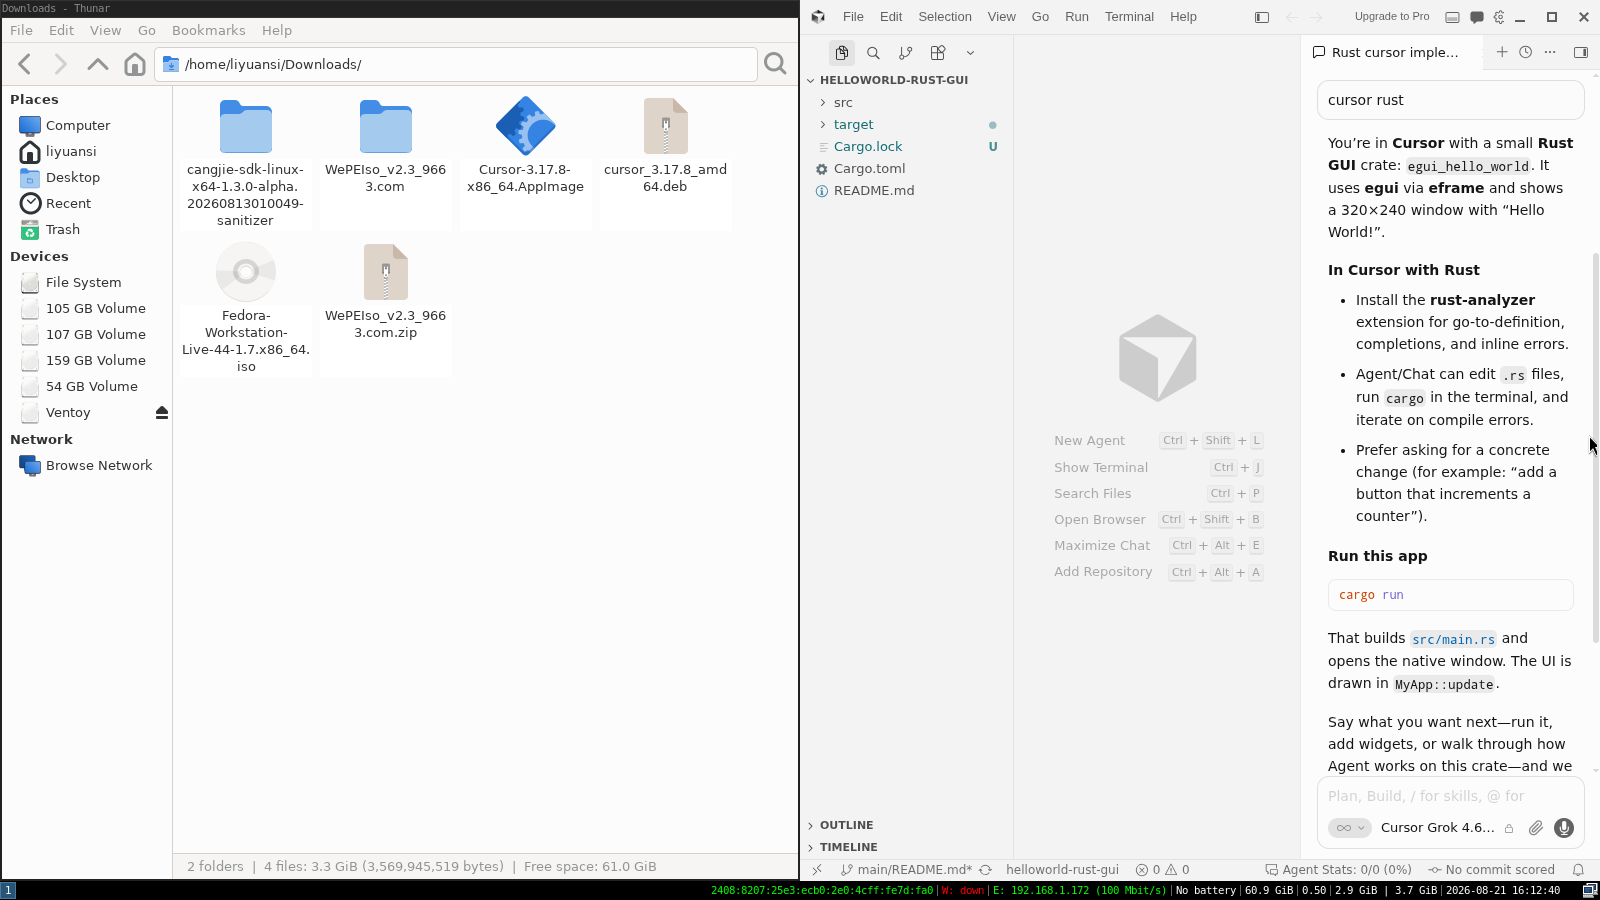Viewport: 1600px width, 900px height.
Task: Click Upgrade to Pro
Action: (x=1392, y=17)
